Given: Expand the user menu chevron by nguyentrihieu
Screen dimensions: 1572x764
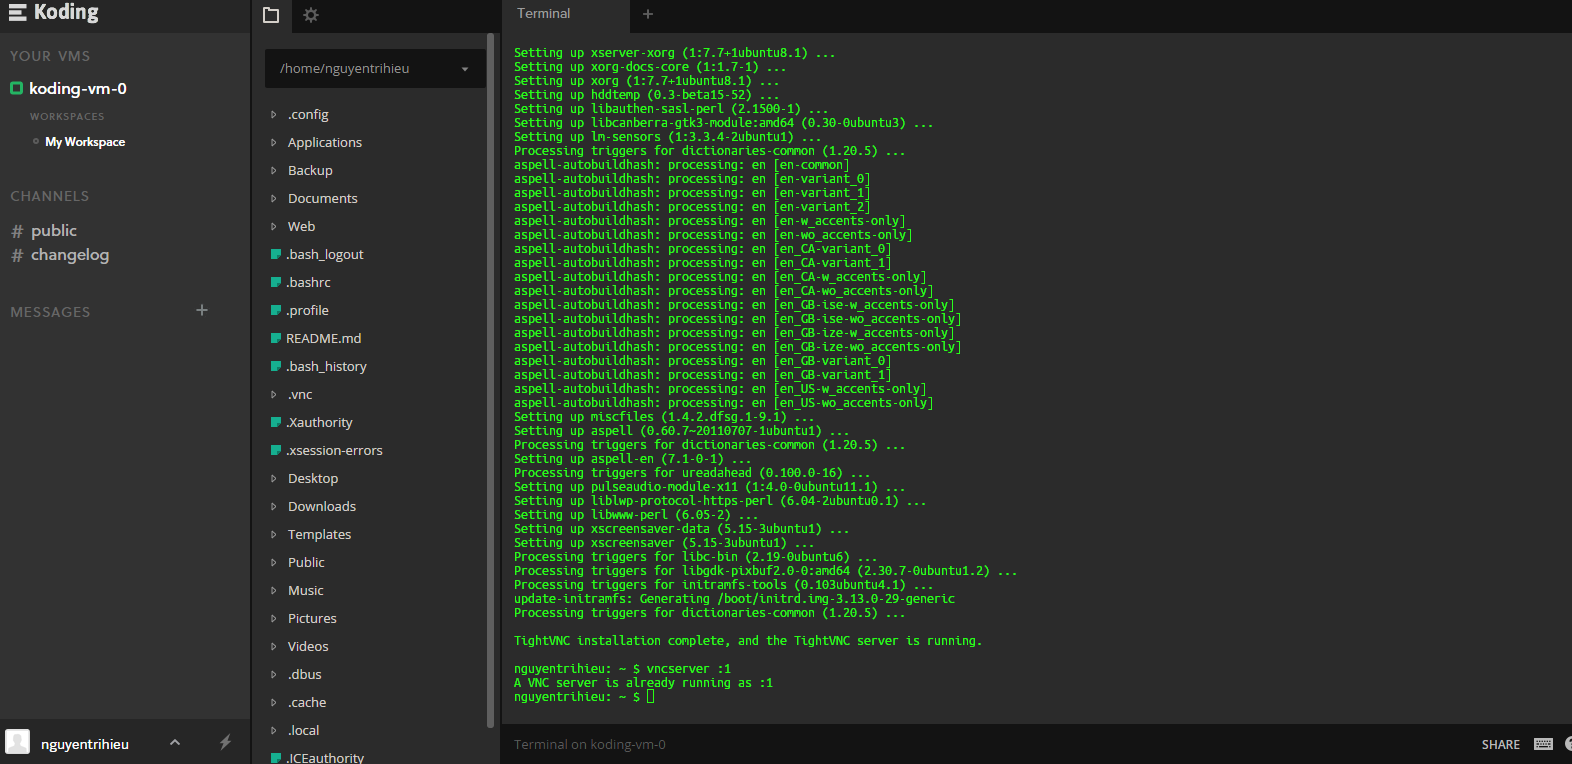Looking at the screenshot, I should [175, 742].
